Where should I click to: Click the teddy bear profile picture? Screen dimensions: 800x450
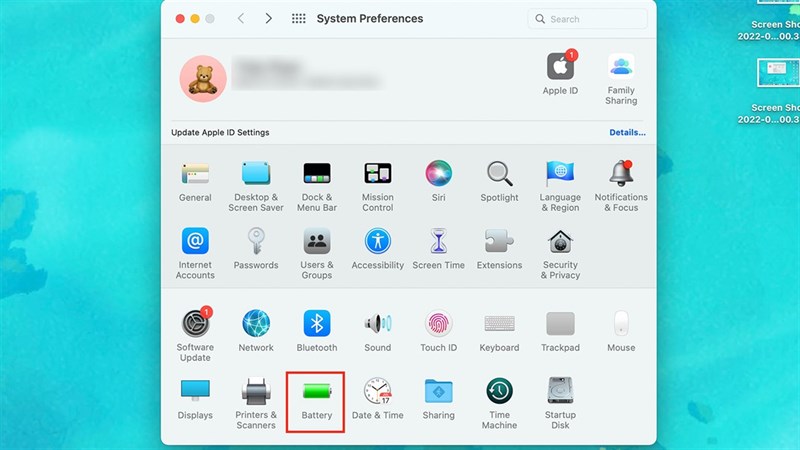pyautogui.click(x=203, y=79)
